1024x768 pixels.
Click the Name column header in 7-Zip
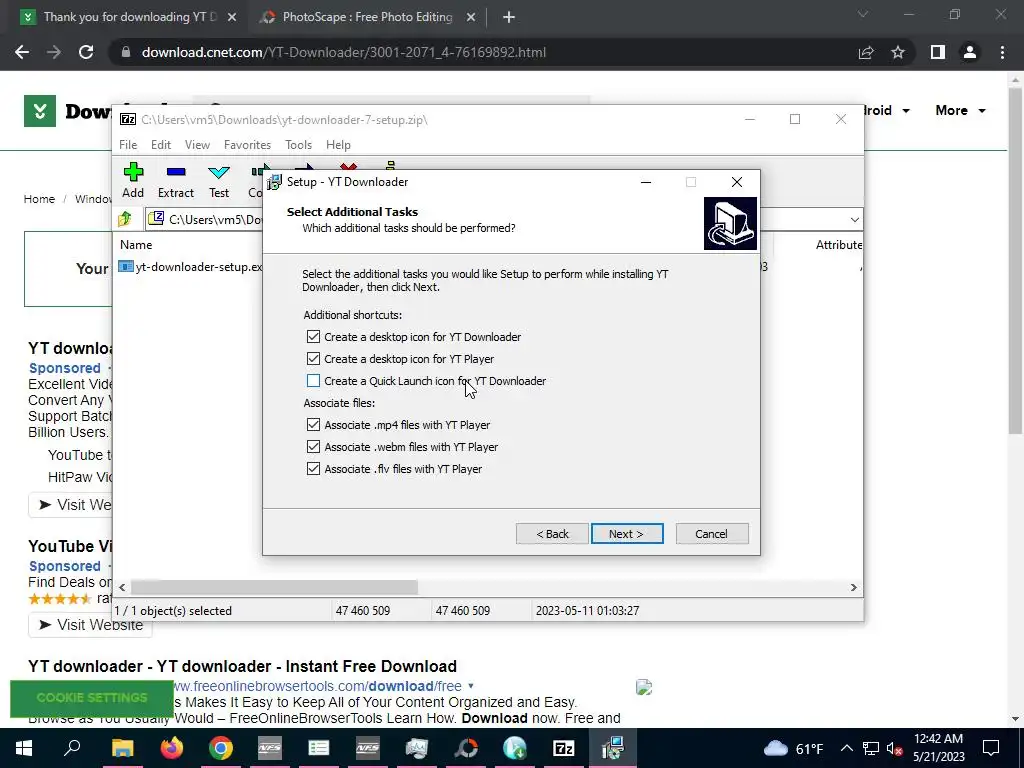click(x=136, y=245)
